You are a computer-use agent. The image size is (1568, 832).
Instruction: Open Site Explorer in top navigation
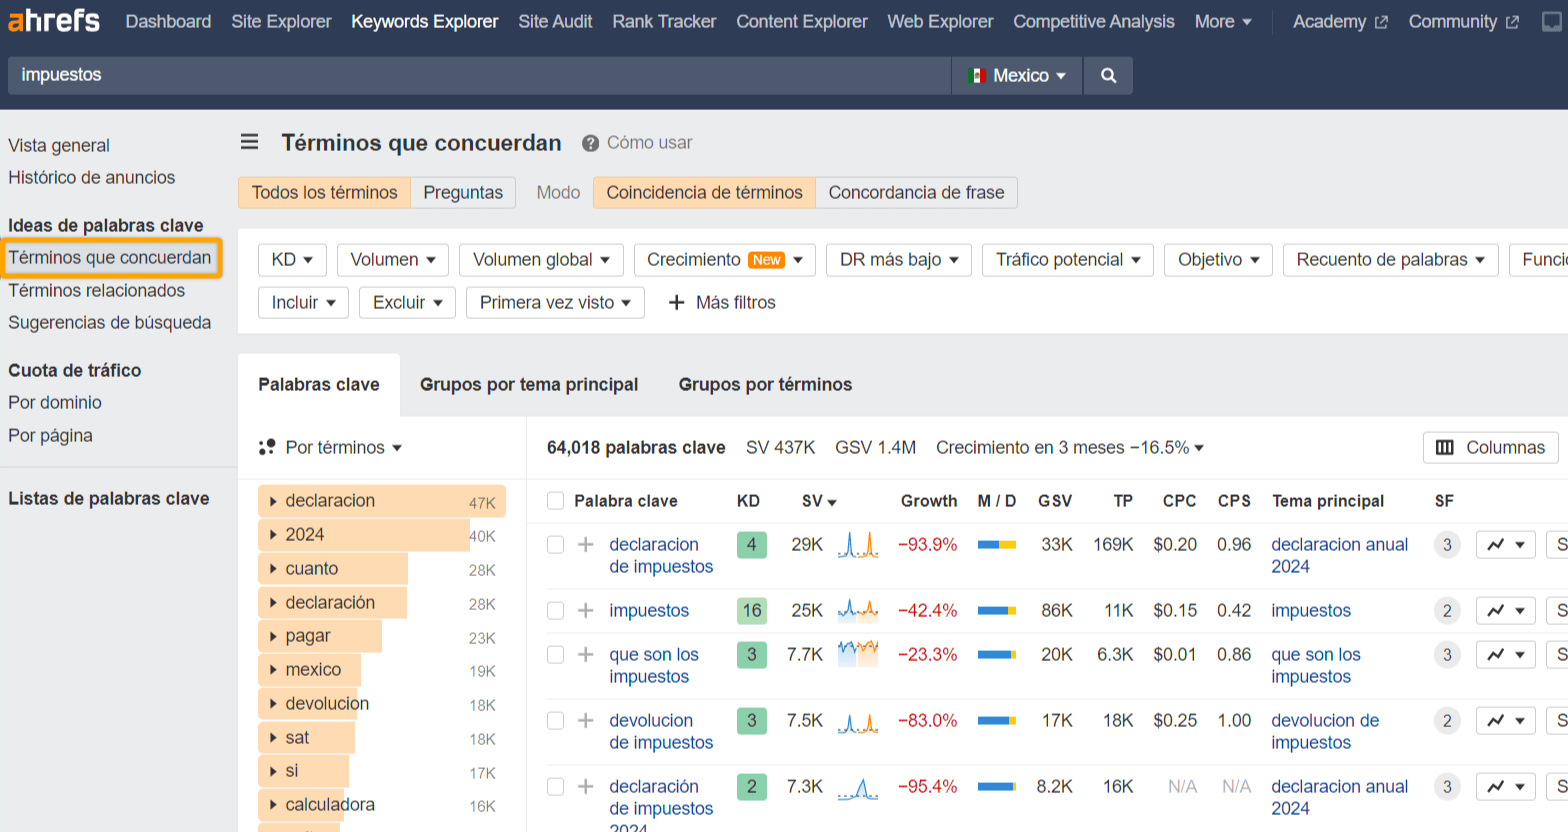(x=281, y=21)
